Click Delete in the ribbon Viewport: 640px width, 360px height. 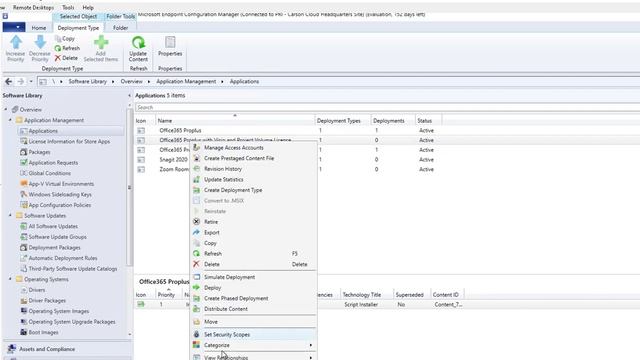[x=66, y=58]
